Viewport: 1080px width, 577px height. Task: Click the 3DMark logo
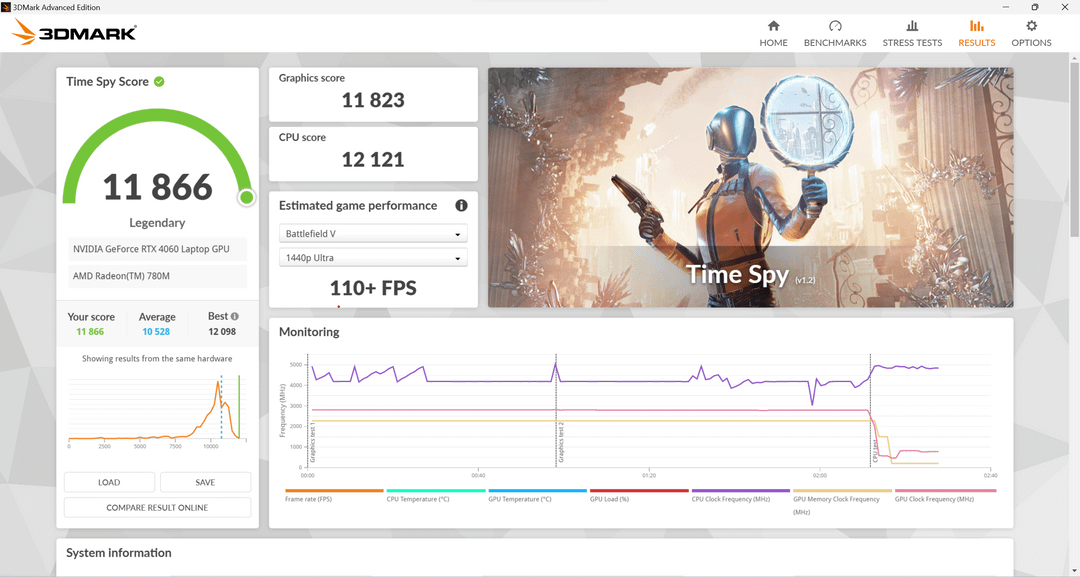coord(74,32)
